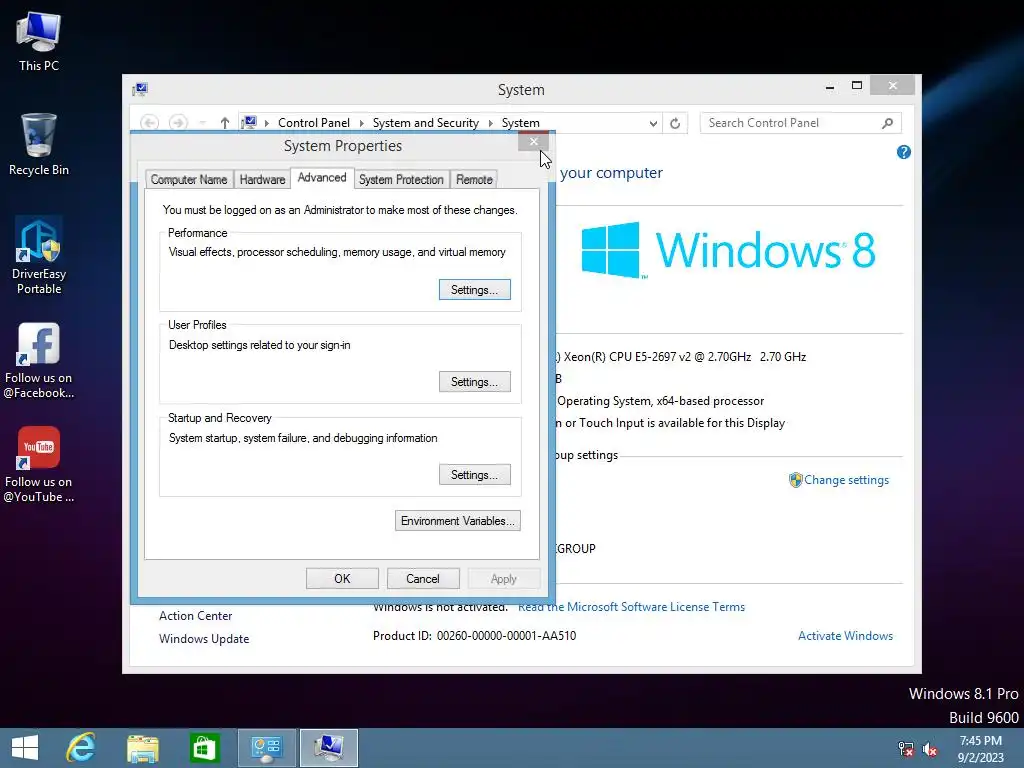Screen dimensions: 1024x768
Task: Close the System Properties dialog
Action: 534,142
